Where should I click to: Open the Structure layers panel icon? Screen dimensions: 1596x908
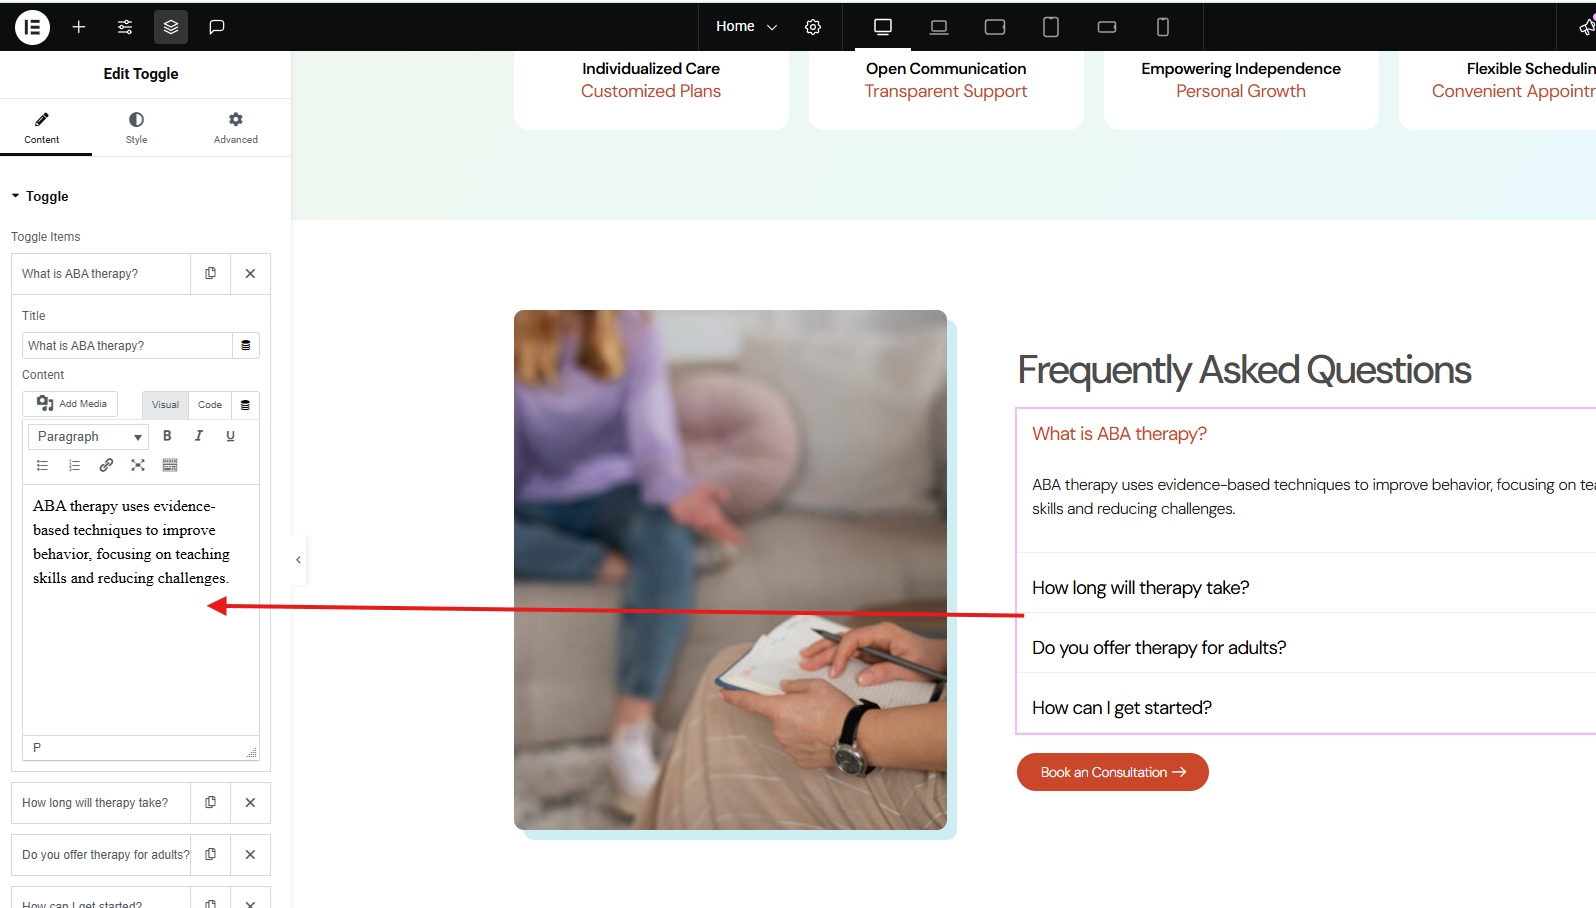171,27
